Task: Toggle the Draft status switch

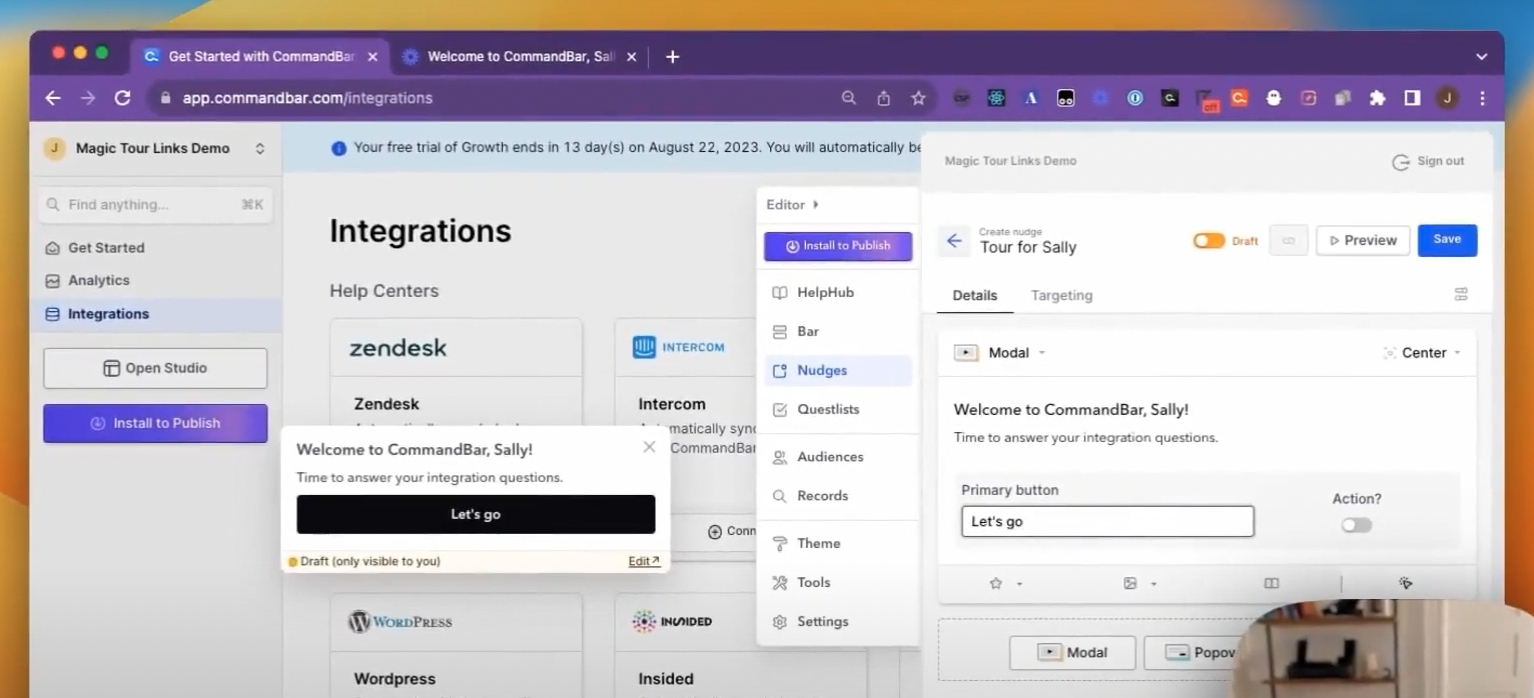Action: point(1209,241)
